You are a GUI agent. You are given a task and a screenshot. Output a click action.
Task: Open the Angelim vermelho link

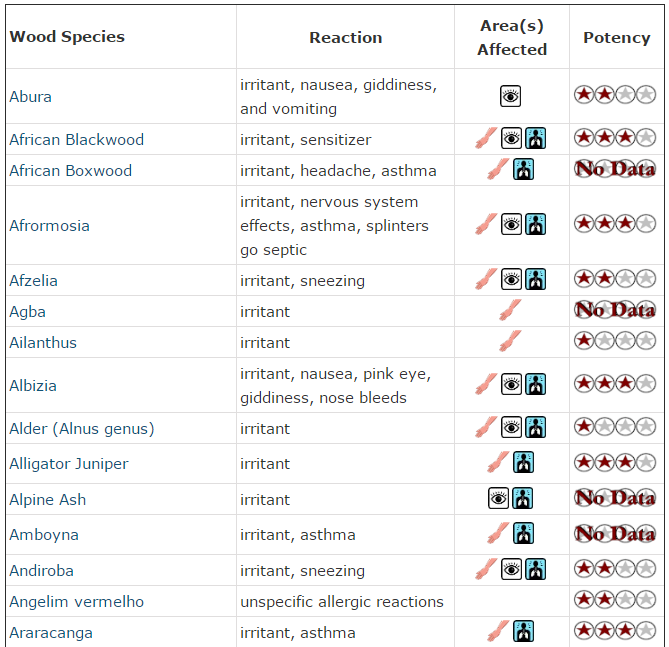coord(77,601)
